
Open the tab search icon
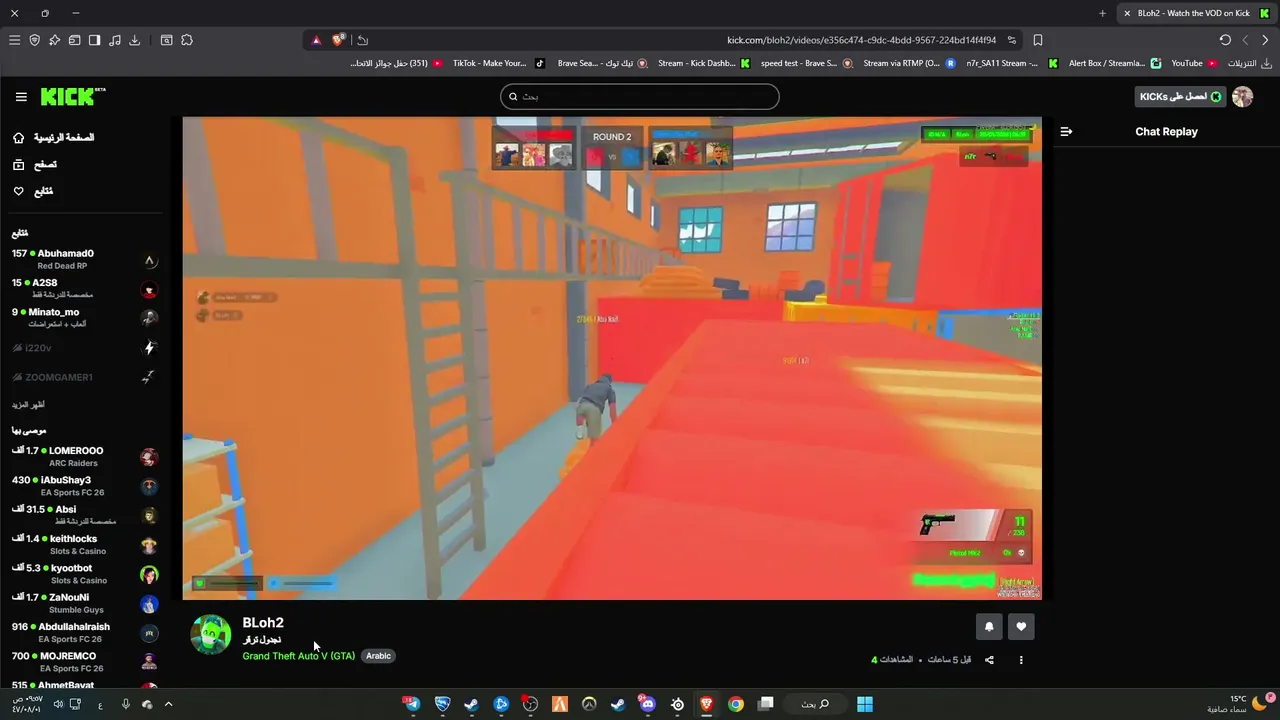click(166, 40)
